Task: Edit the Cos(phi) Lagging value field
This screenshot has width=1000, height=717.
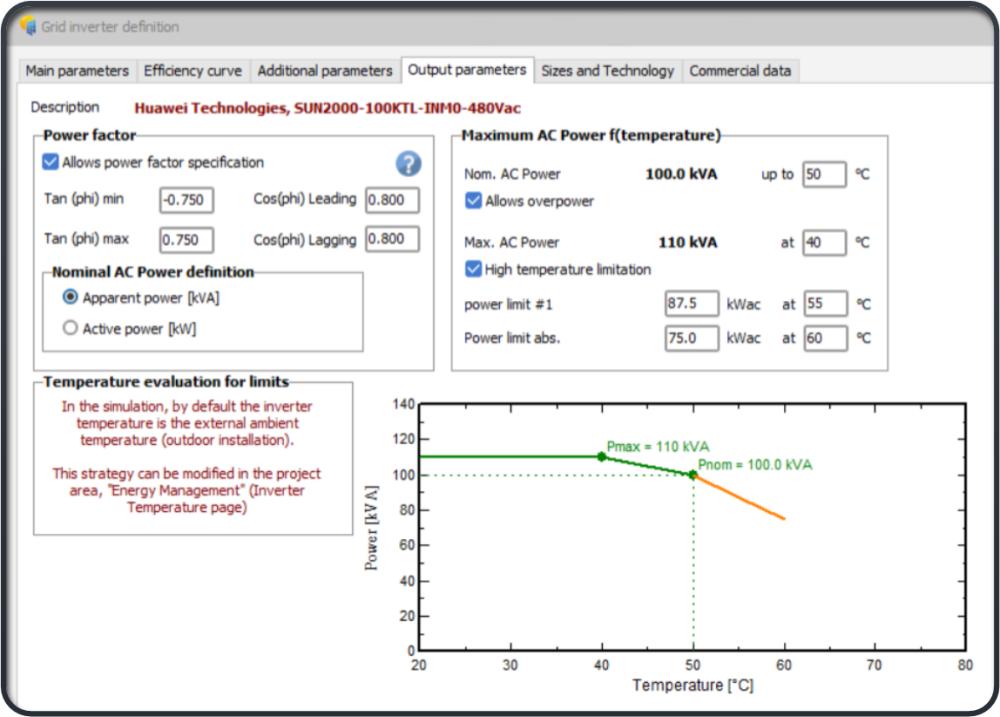Action: pyautogui.click(x=391, y=239)
